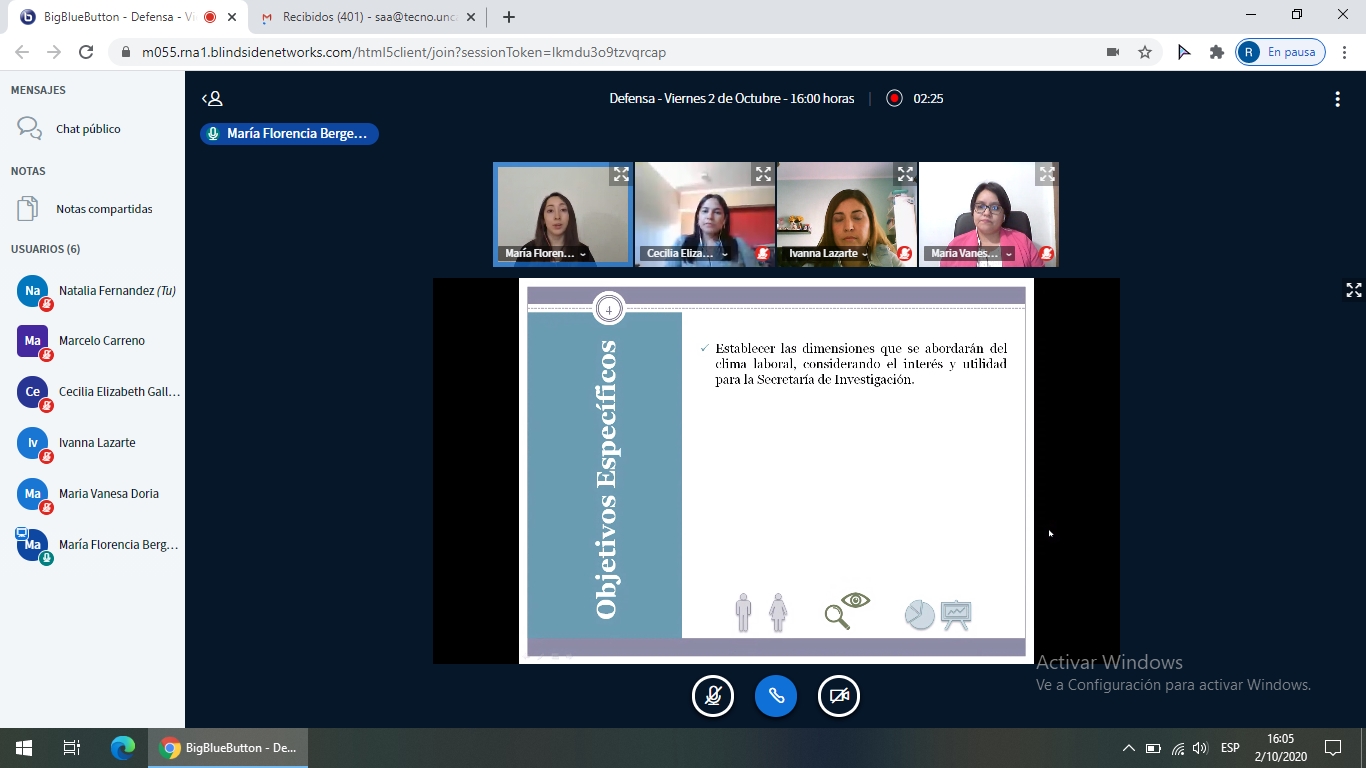1366x768 pixels.
Task: Open the Chat público conversation
Action: coord(88,129)
